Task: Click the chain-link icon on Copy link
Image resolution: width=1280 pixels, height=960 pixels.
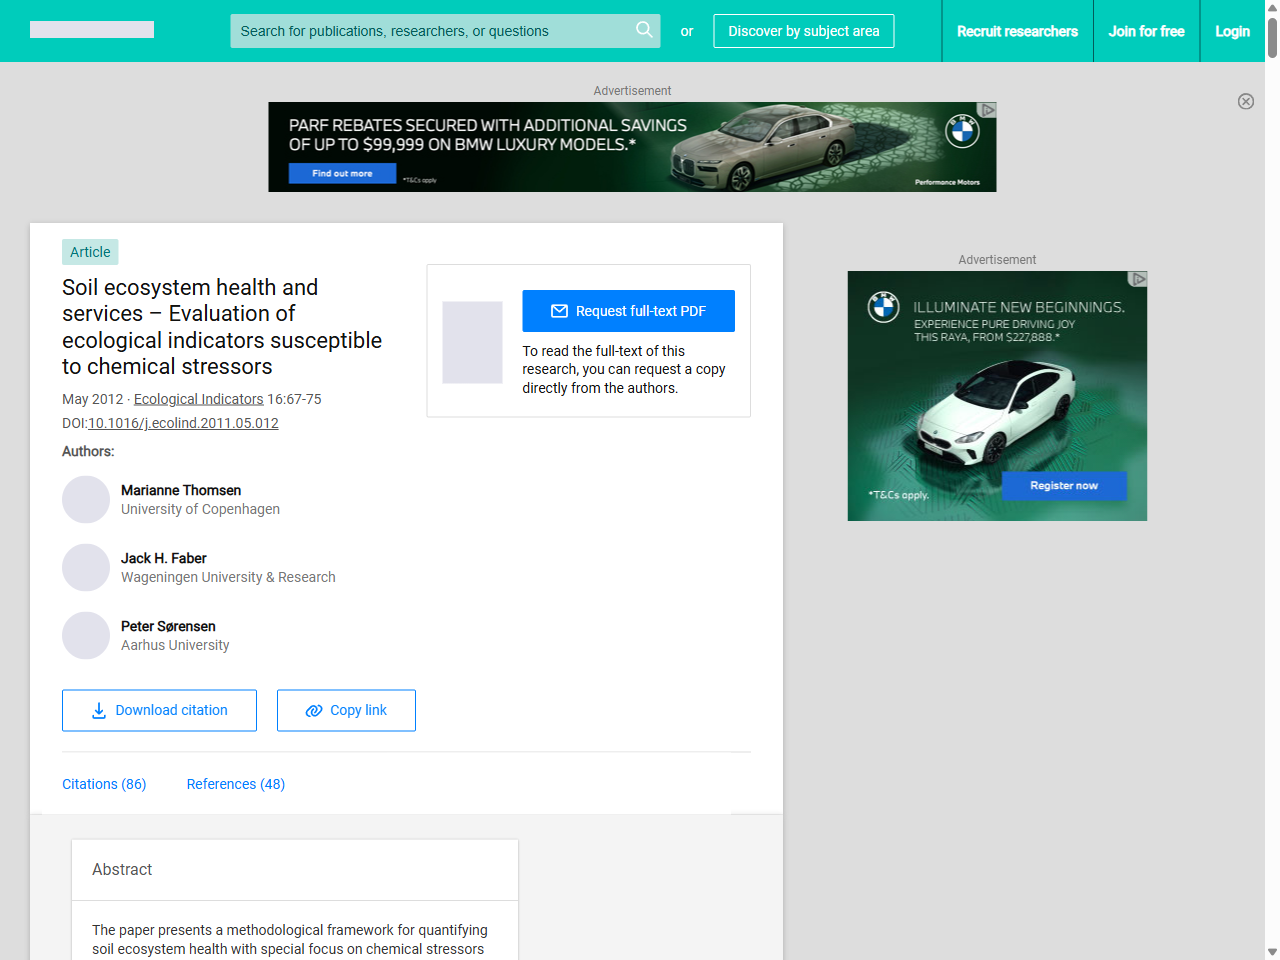Action: (x=312, y=710)
